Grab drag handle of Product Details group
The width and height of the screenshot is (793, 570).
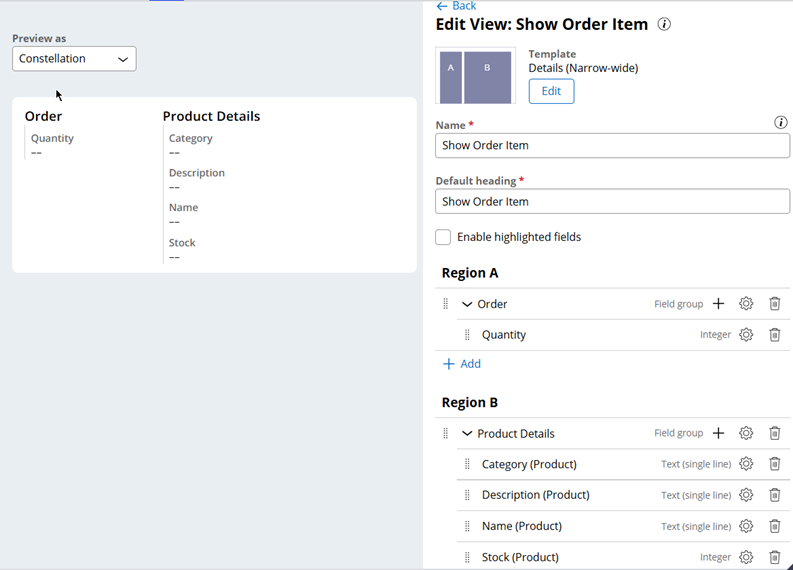point(446,433)
